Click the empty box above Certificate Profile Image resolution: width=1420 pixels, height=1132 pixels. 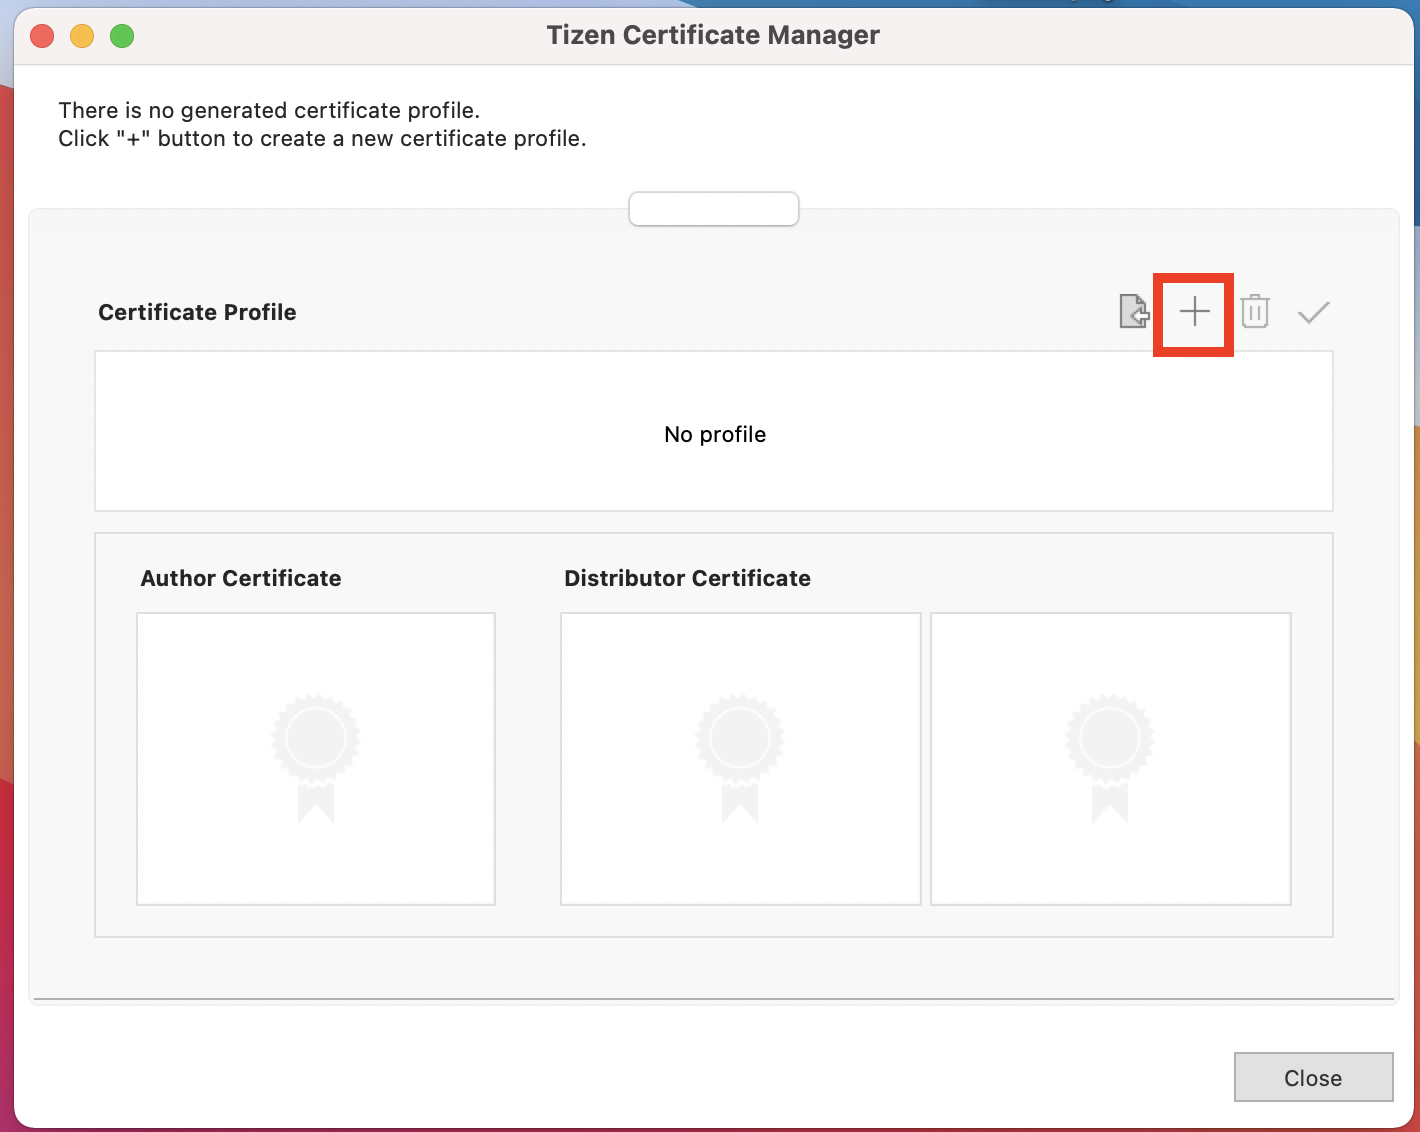point(714,209)
